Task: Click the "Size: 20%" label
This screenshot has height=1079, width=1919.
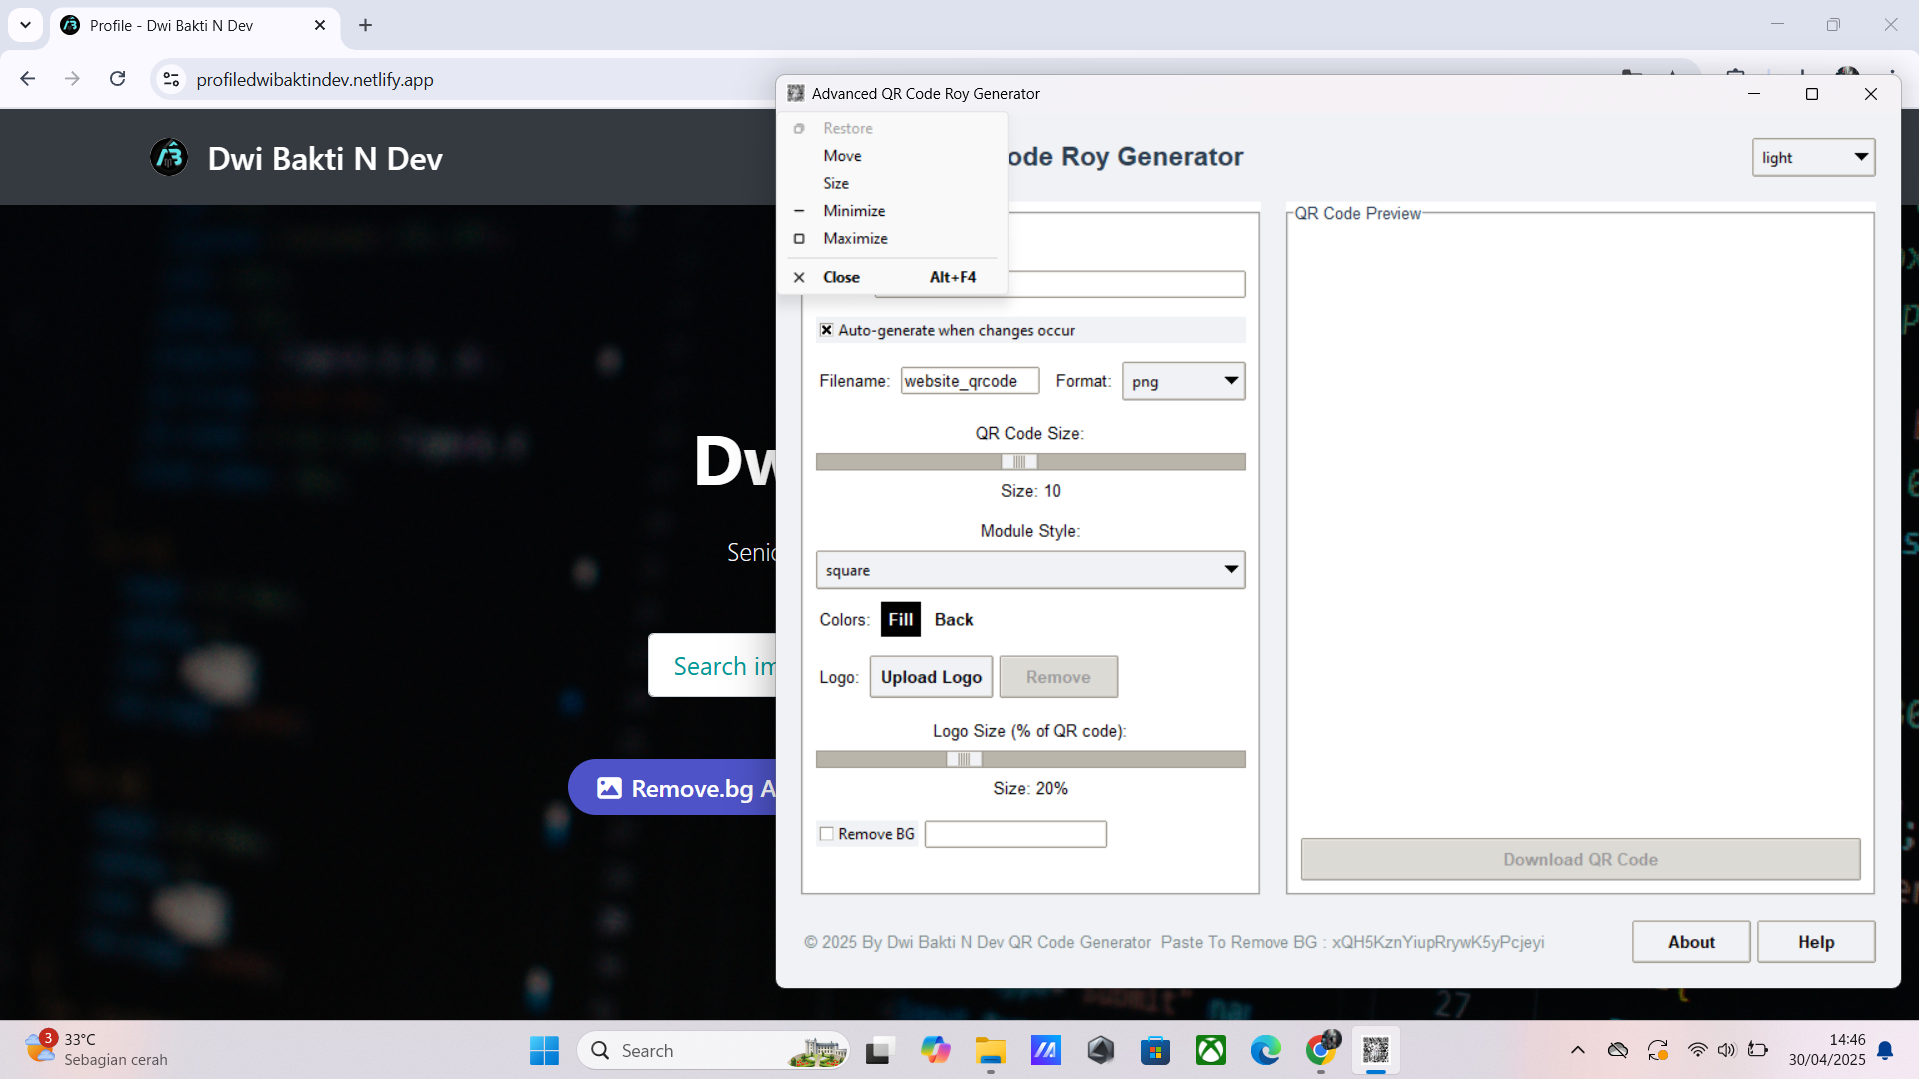Action: point(1030,789)
